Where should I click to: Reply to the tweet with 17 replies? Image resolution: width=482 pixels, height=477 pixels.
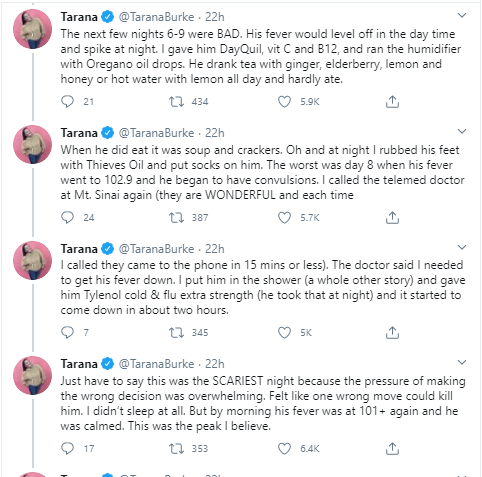pyautogui.click(x=68, y=448)
